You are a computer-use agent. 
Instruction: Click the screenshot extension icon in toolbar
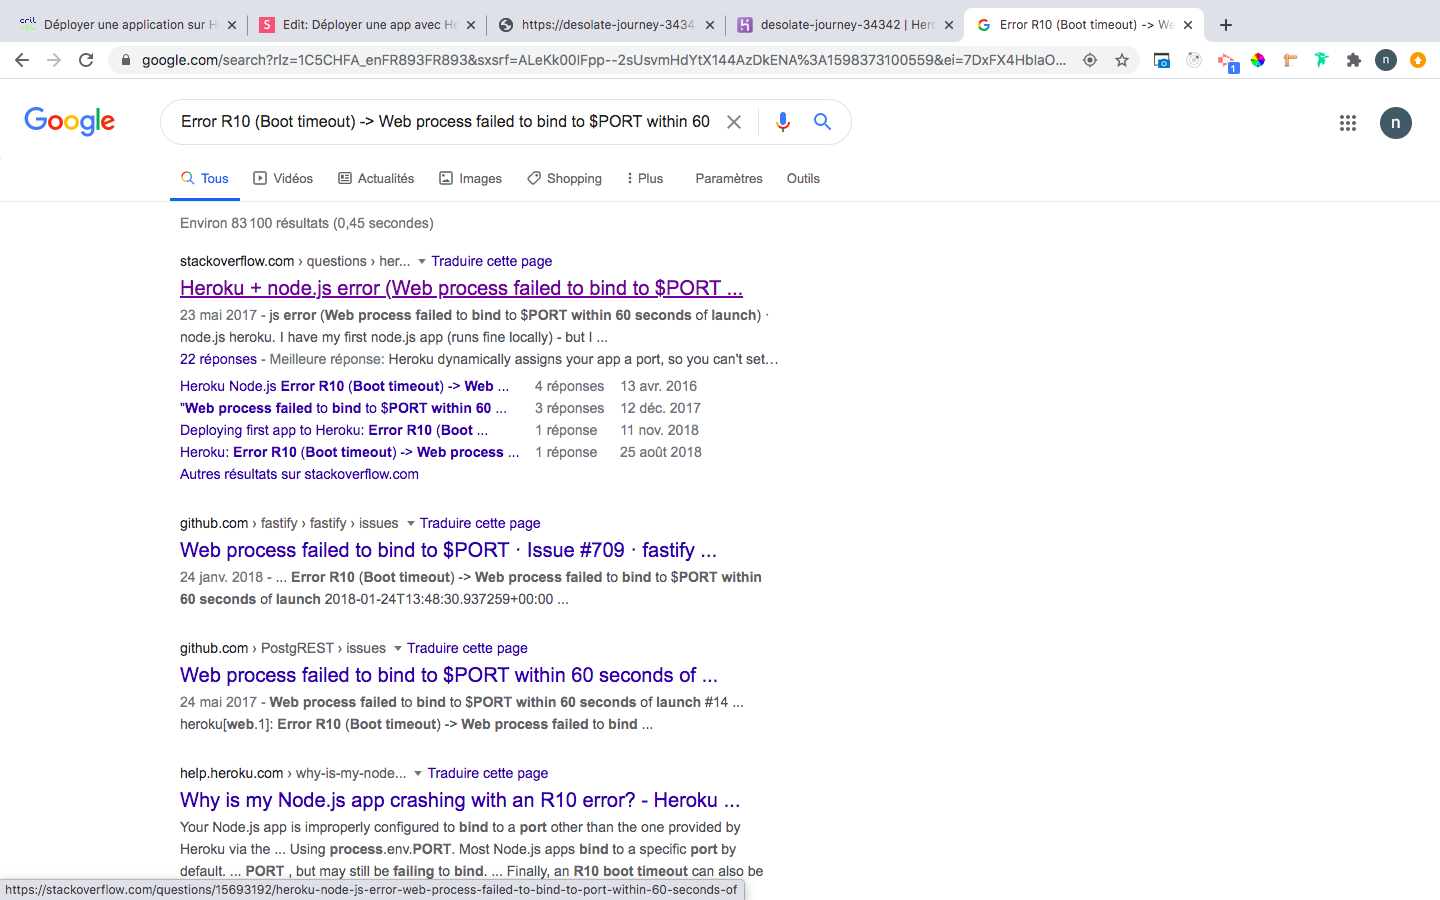[1162, 60]
